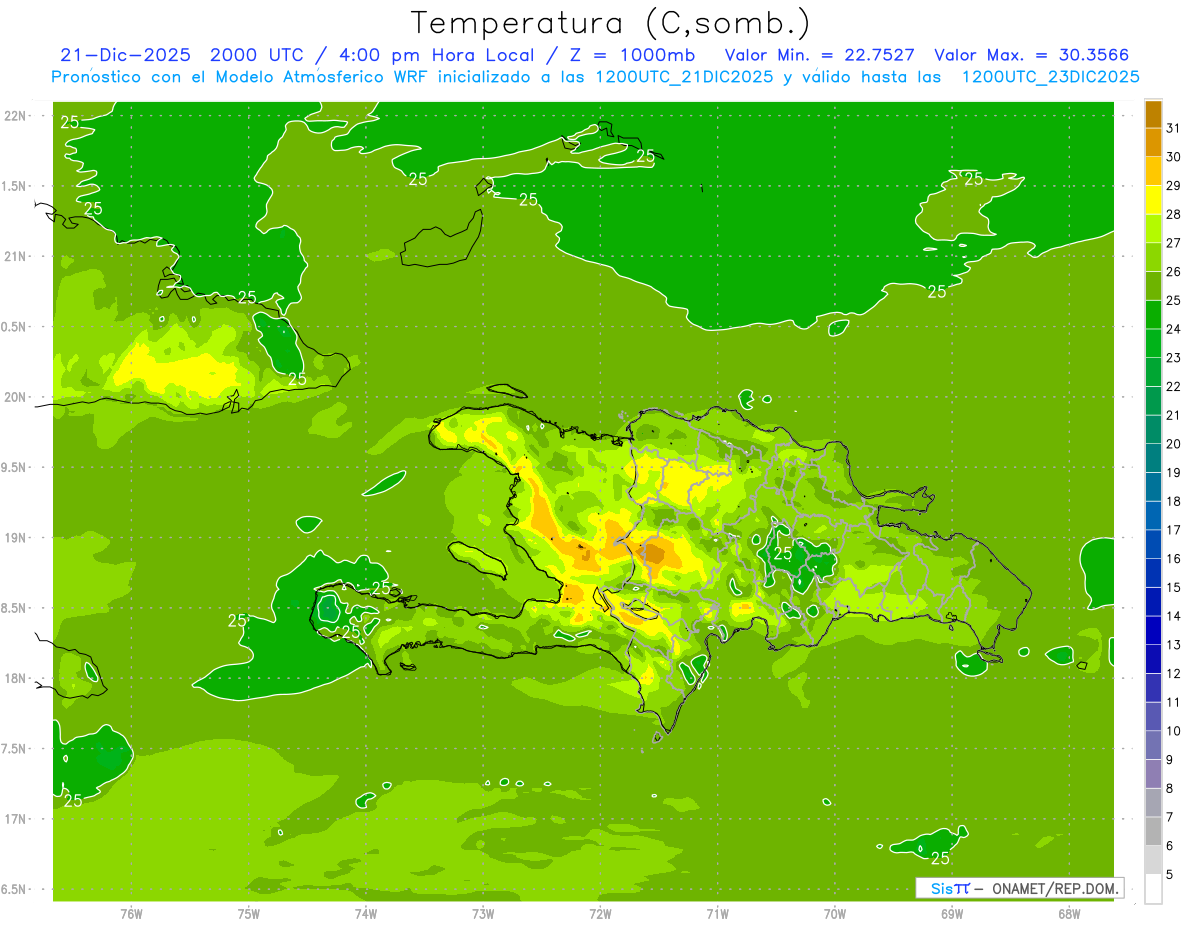Viewport: 1200px width, 927px height.
Task: Click the '19N' latitude label
Action: pos(16,537)
